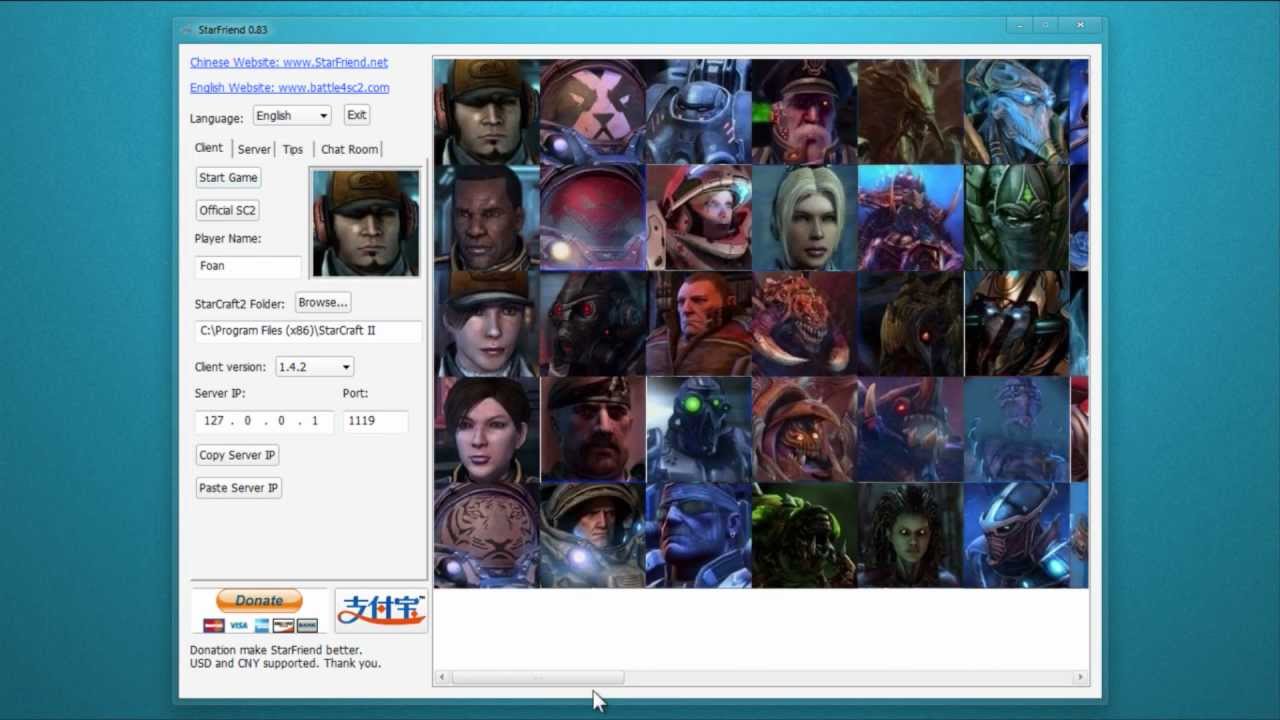Pick the pink panda helmet portrait
The image size is (1280, 720).
(x=592, y=111)
